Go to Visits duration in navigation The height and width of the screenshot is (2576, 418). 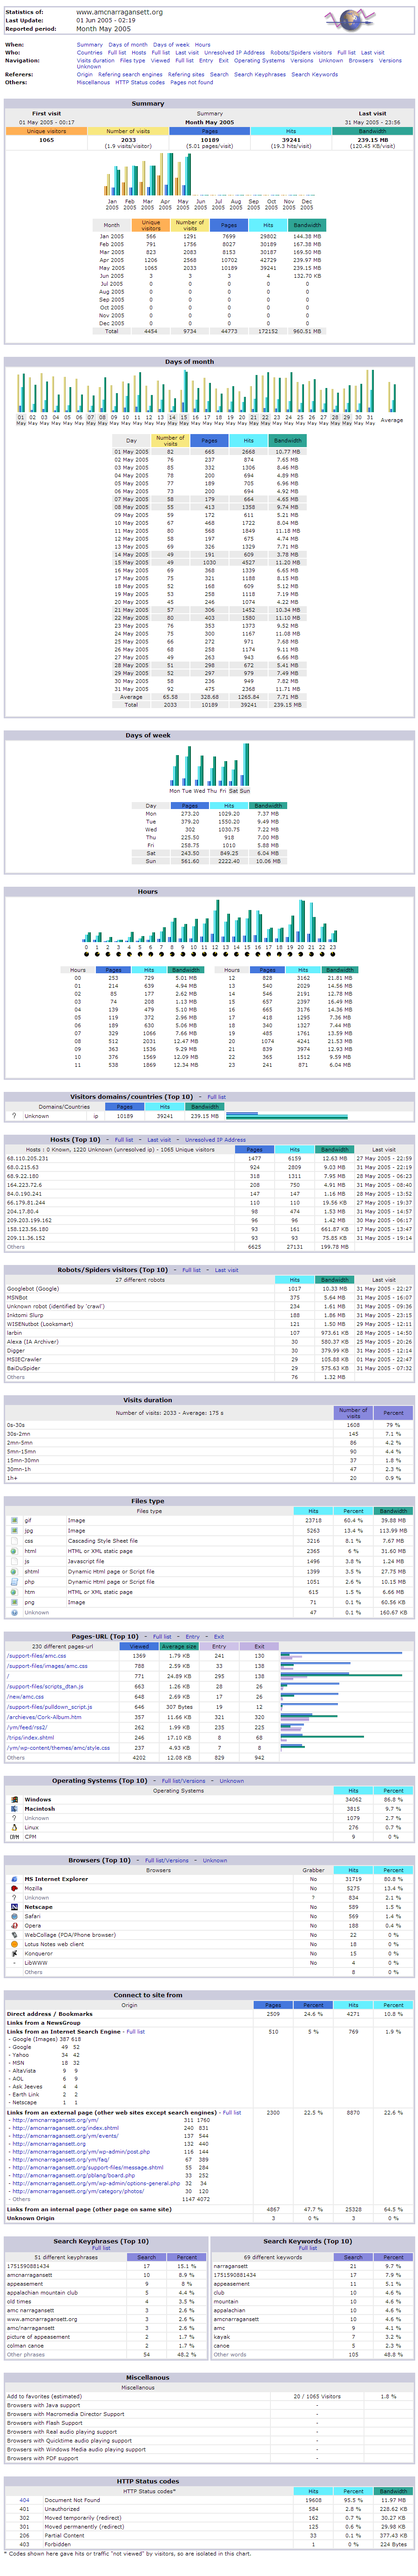[x=96, y=60]
